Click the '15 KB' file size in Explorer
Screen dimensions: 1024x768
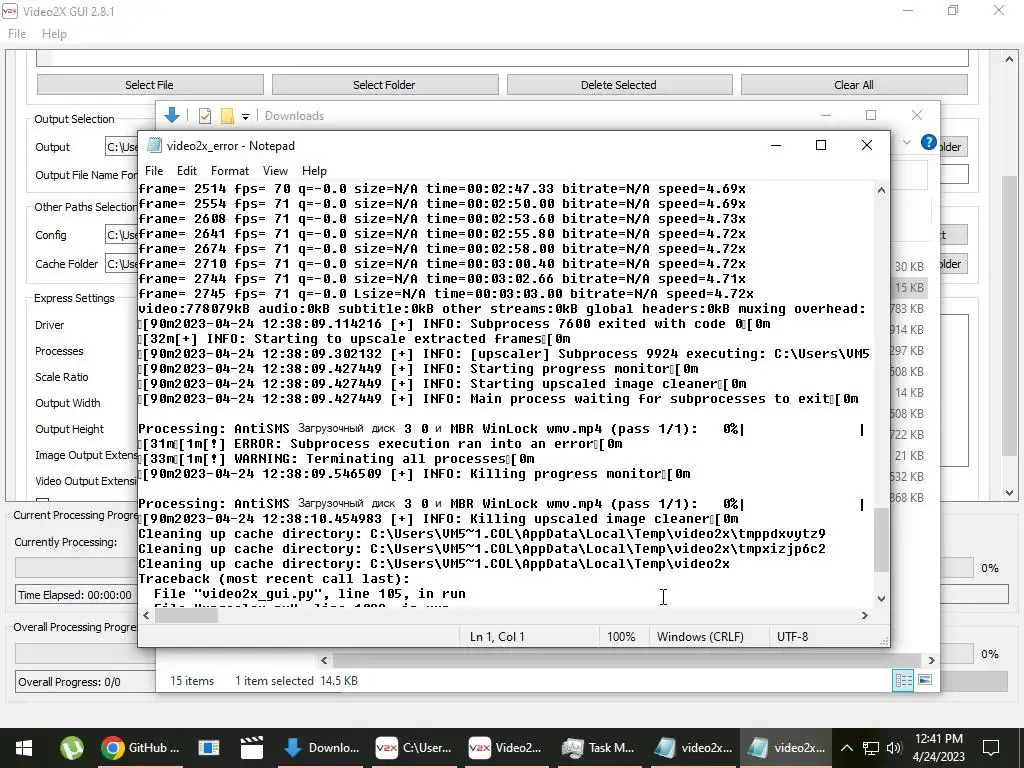click(910, 287)
